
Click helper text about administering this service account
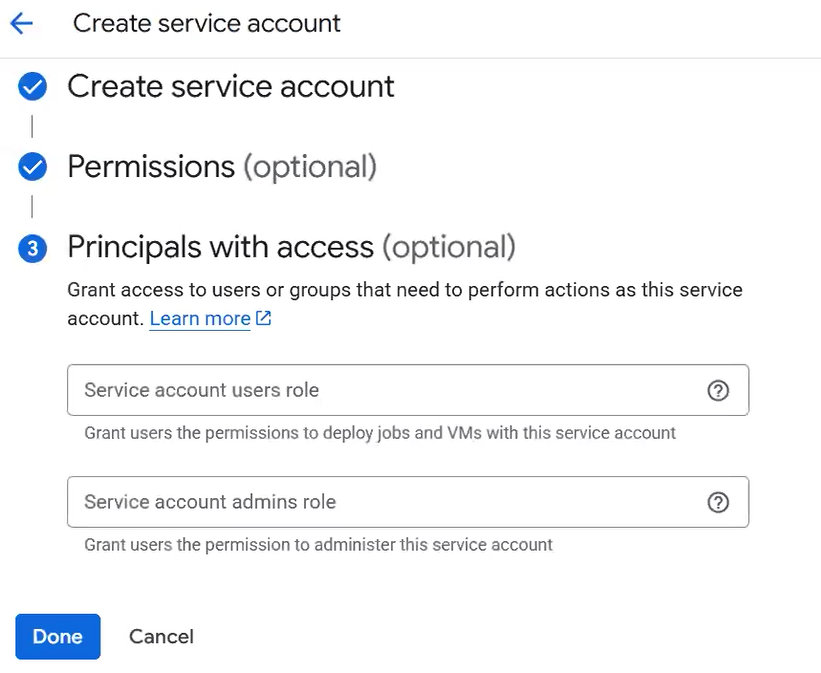coord(318,545)
